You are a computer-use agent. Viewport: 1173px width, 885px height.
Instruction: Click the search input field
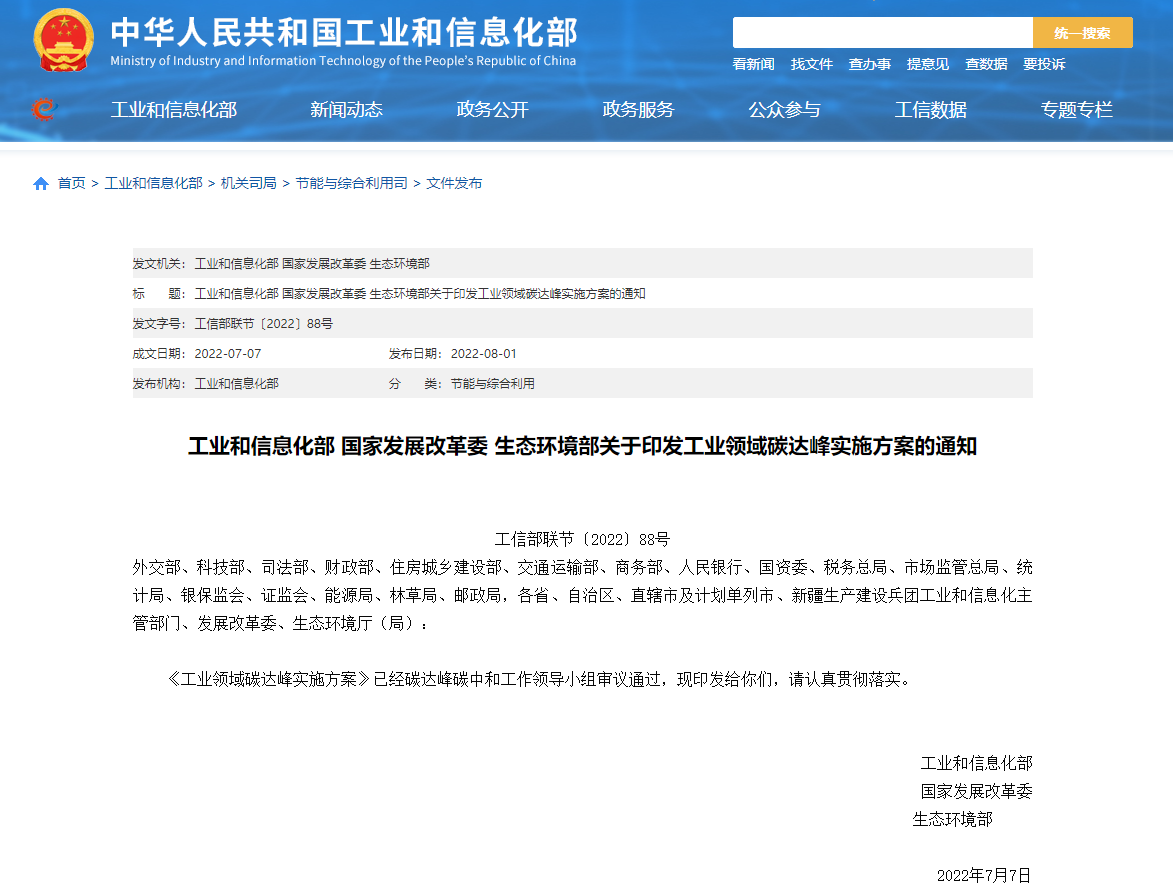(x=882, y=33)
